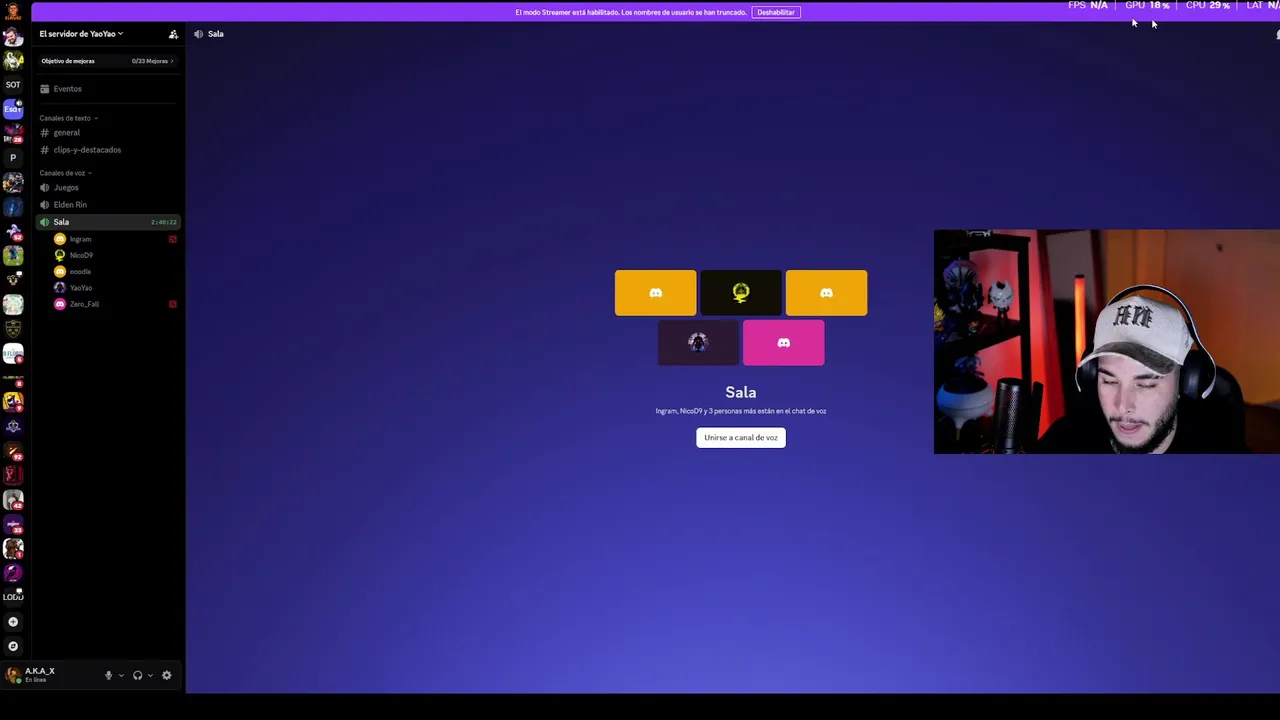Open the server icon with badge 28
The image size is (1280, 720).
(13, 134)
